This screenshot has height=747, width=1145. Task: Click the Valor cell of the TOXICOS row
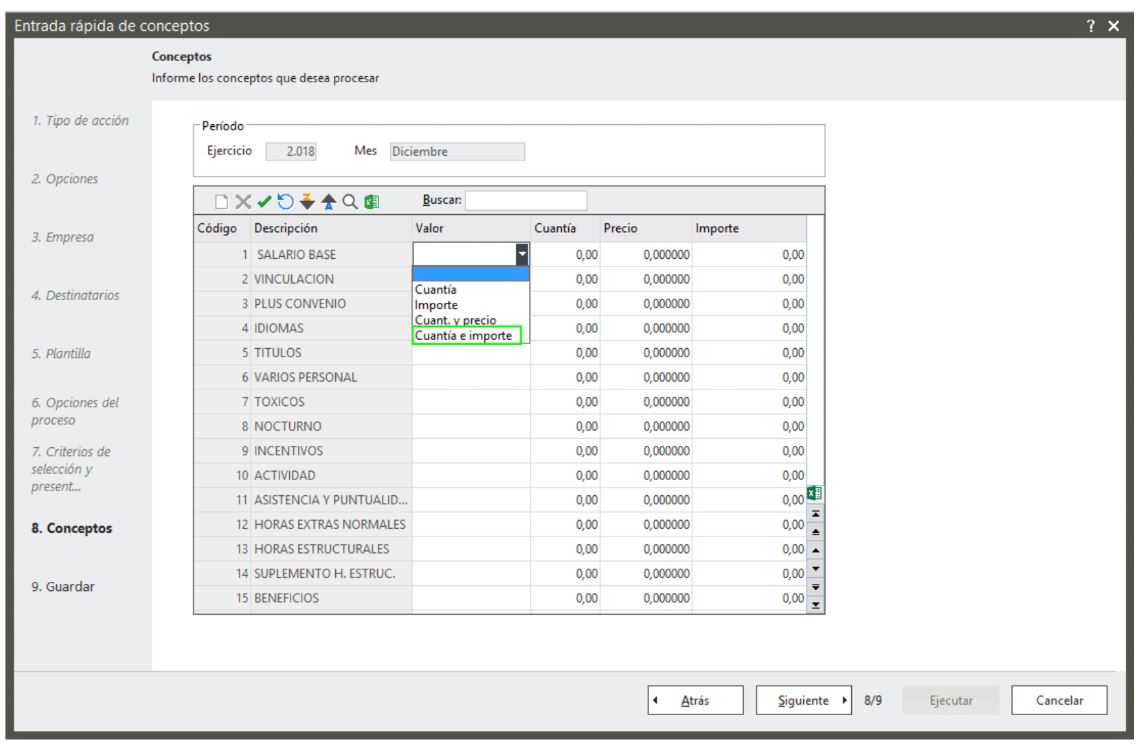click(x=471, y=402)
